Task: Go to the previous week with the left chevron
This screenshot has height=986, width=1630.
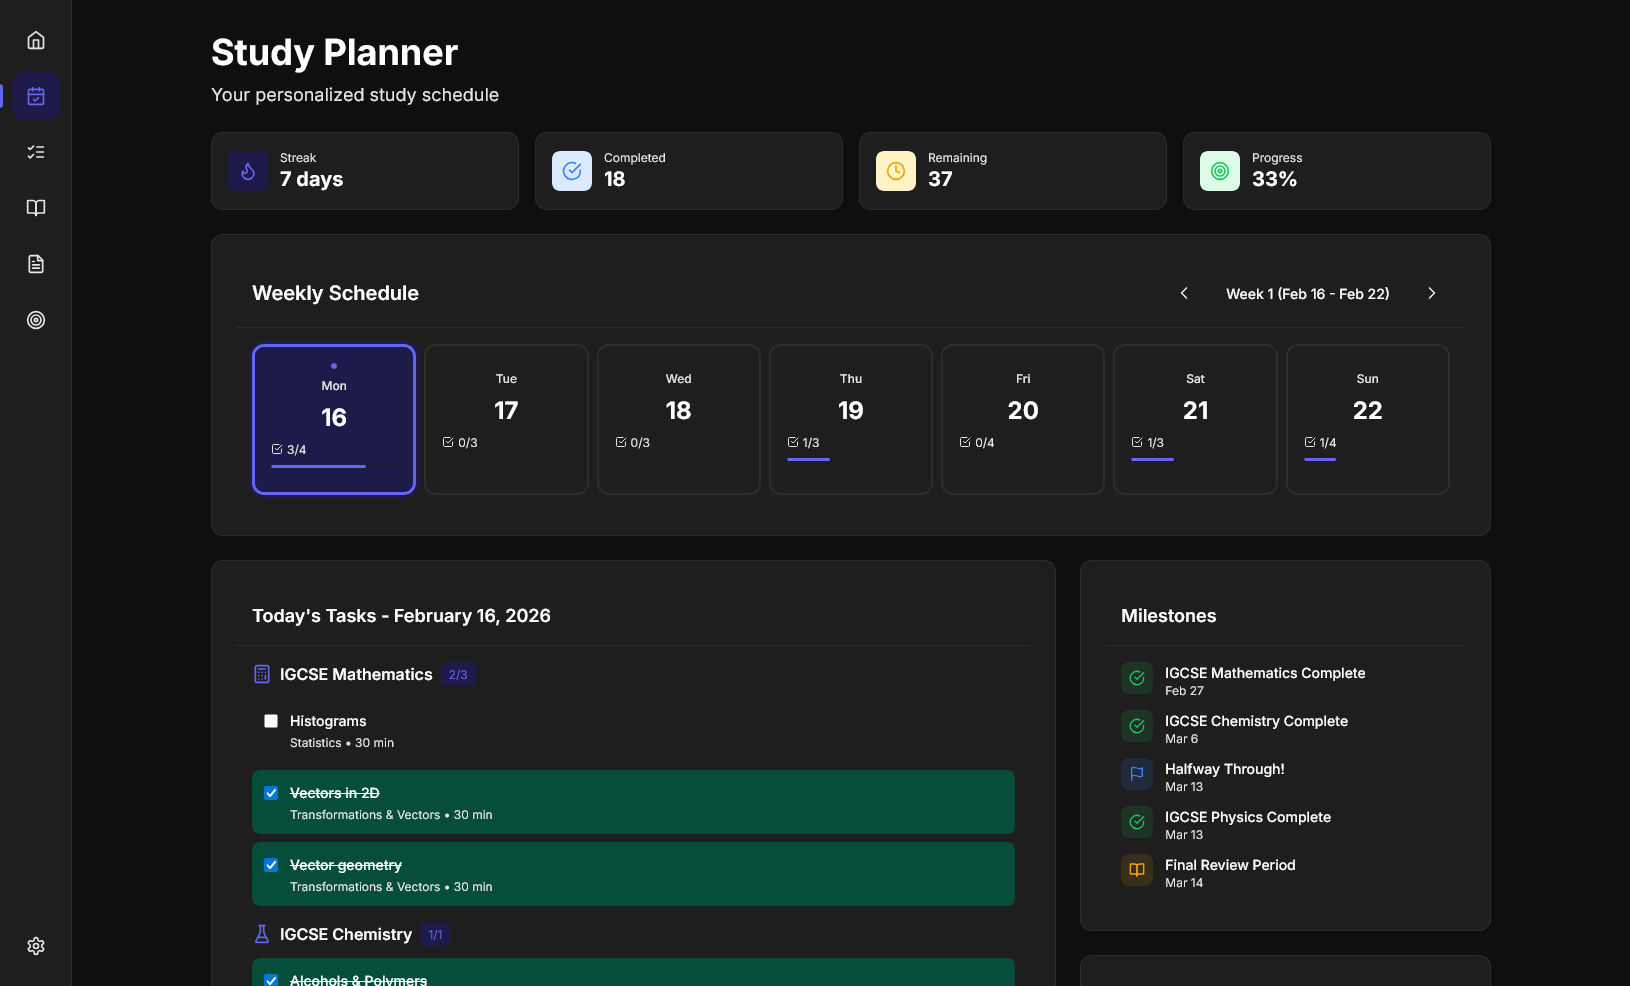Action: 1183,293
